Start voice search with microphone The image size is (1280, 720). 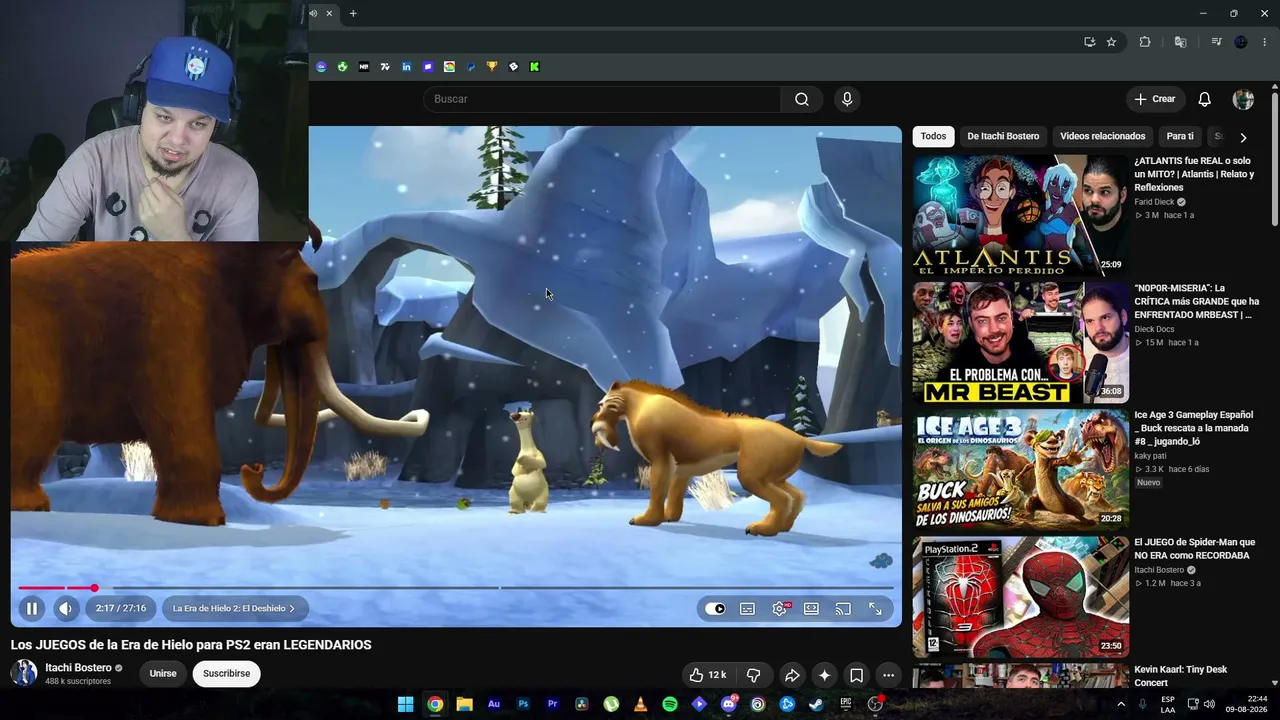point(847,99)
